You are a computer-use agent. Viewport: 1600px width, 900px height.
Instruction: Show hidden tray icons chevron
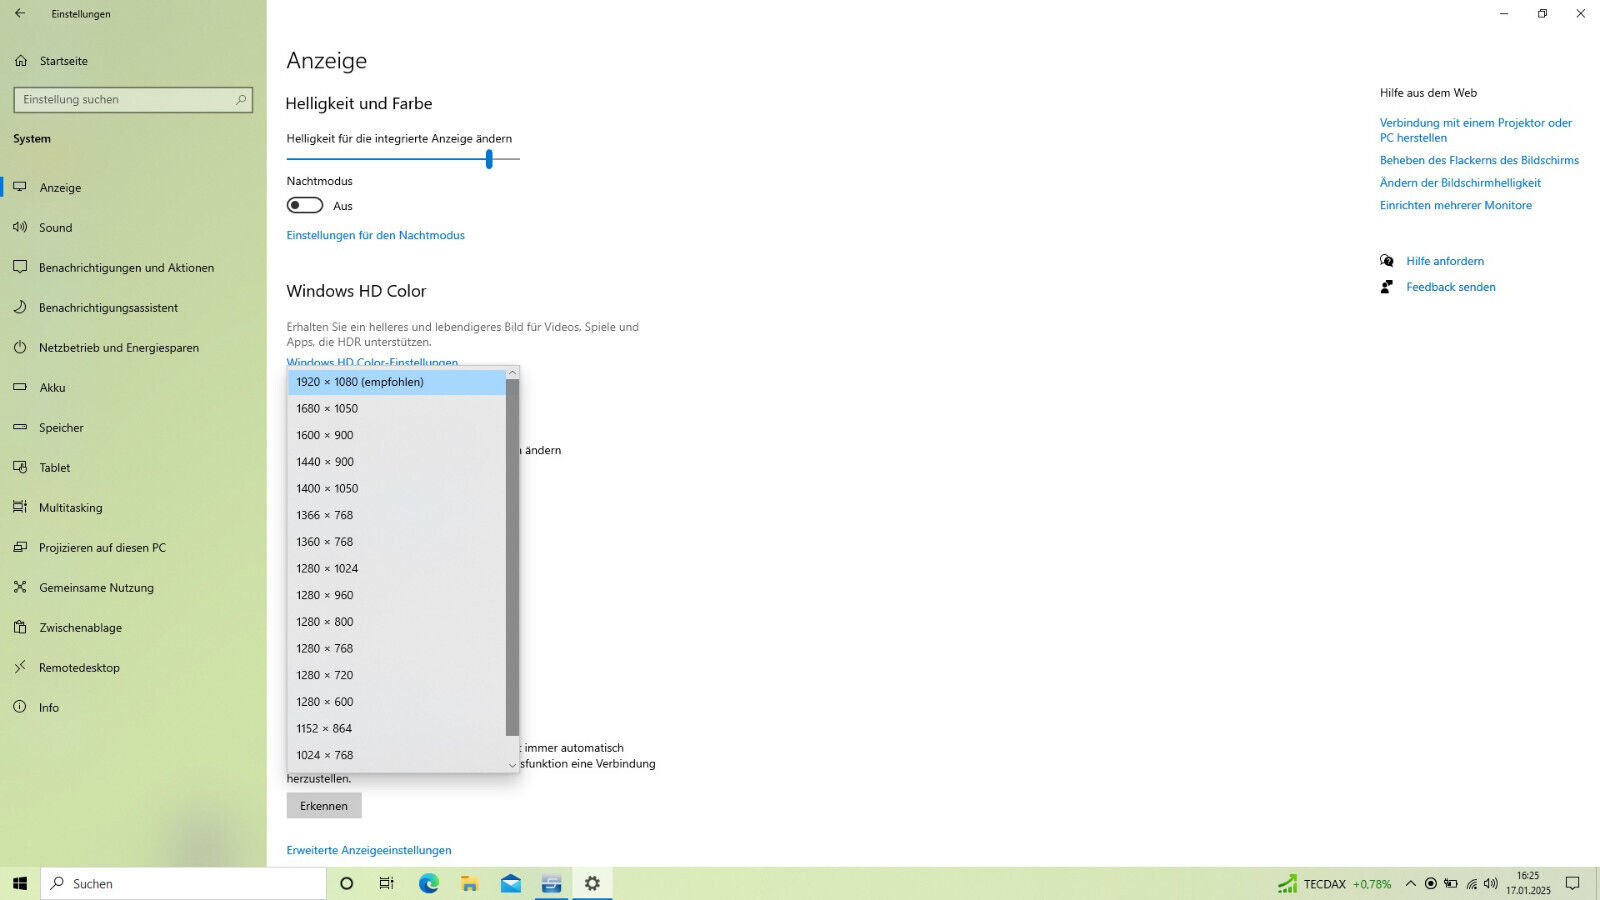tap(1410, 884)
